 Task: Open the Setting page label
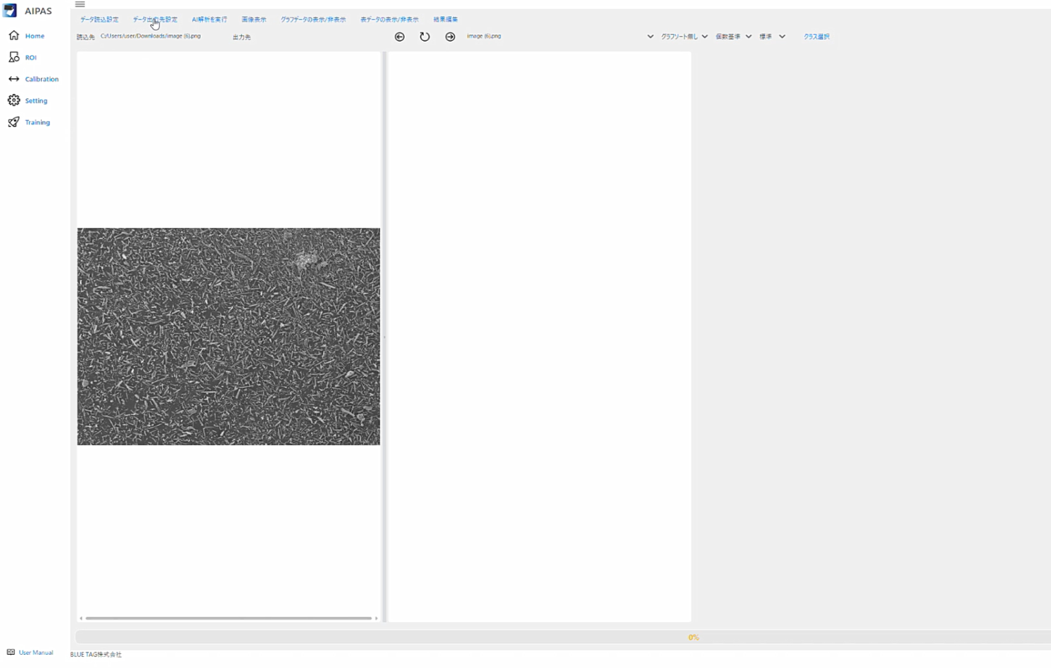point(36,101)
